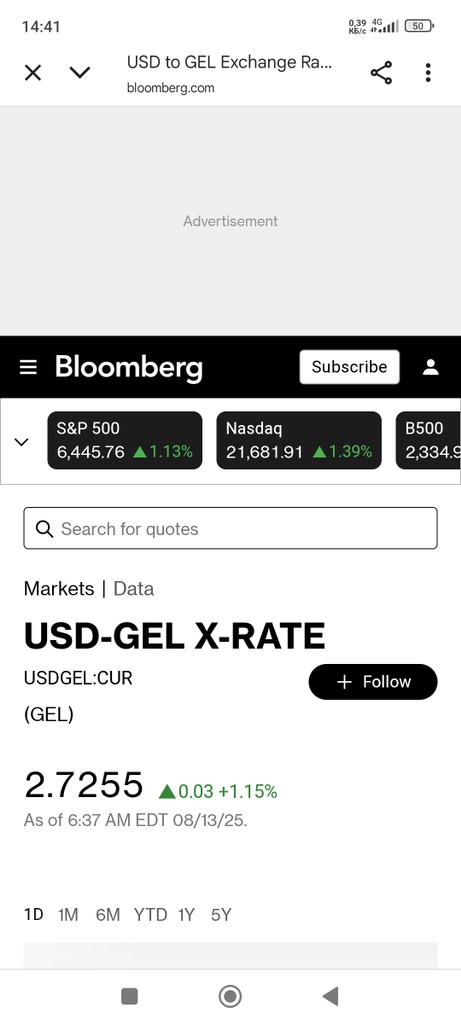Screen dimensions: 461x1024
Task: Tap the Android back triangle button
Action: 330,996
